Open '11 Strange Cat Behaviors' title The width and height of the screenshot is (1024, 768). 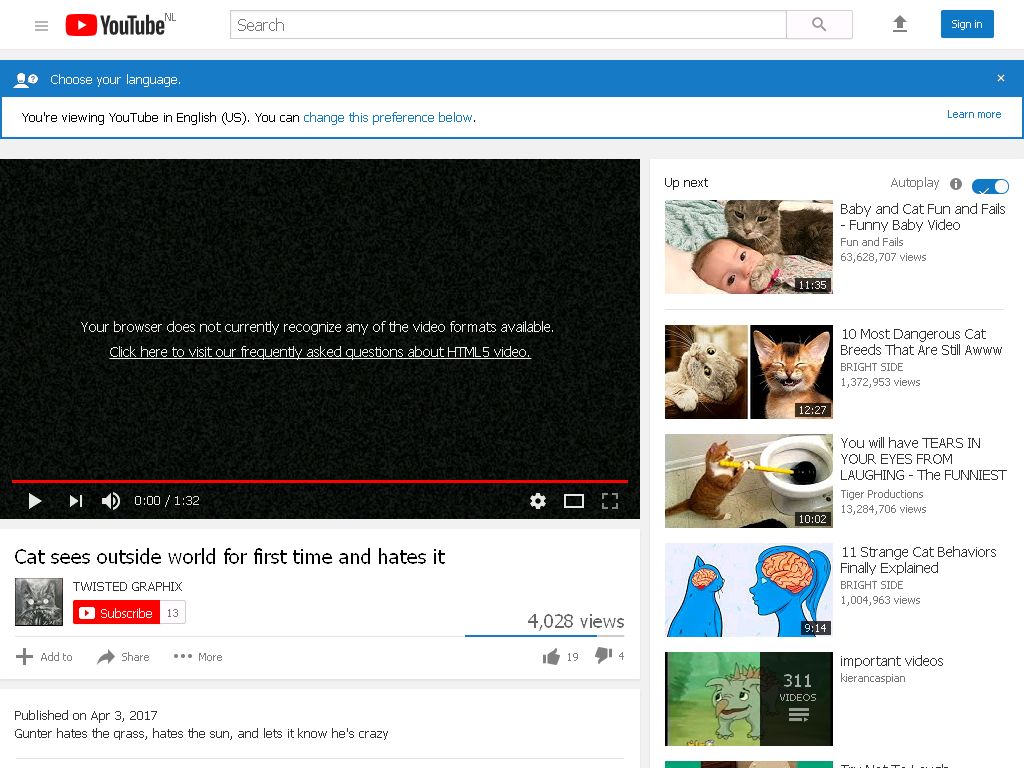point(918,560)
